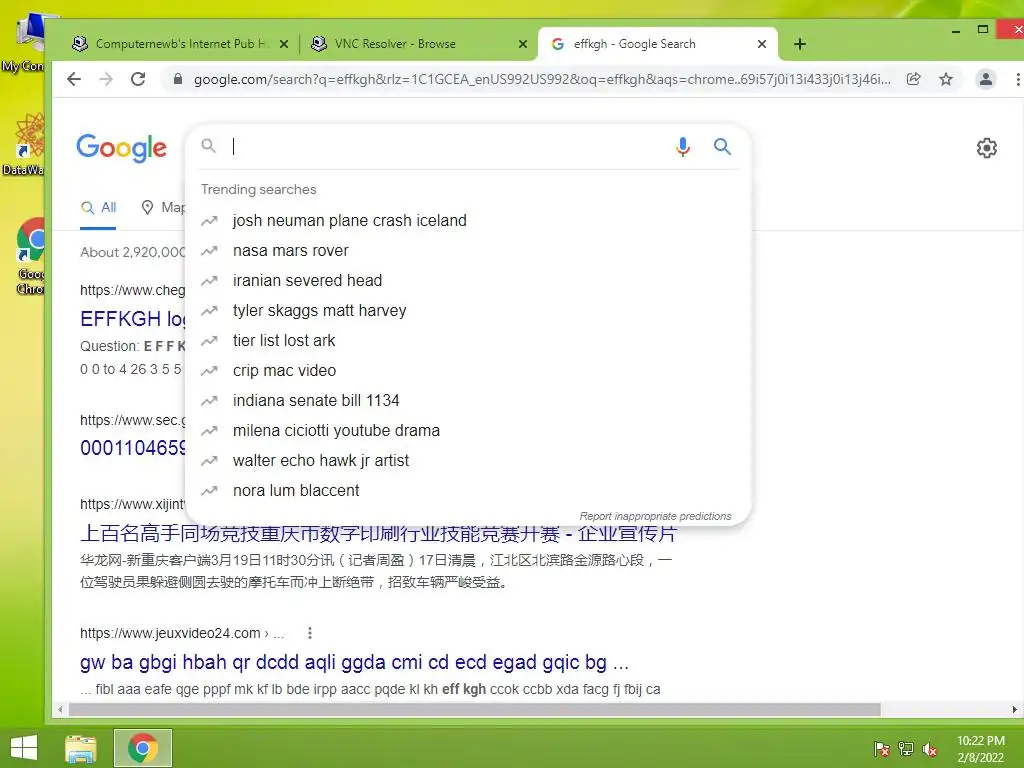Click the Action Center flag tray icon

click(881, 749)
